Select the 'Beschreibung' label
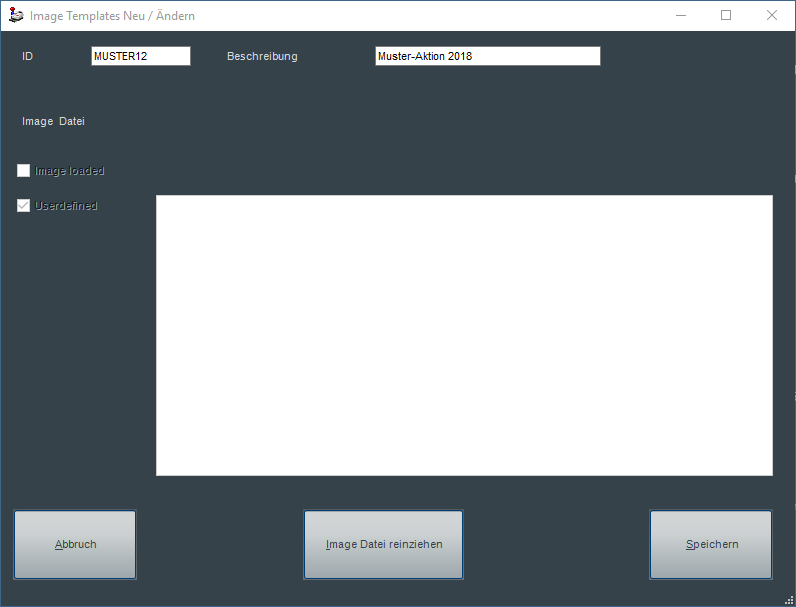 click(262, 57)
